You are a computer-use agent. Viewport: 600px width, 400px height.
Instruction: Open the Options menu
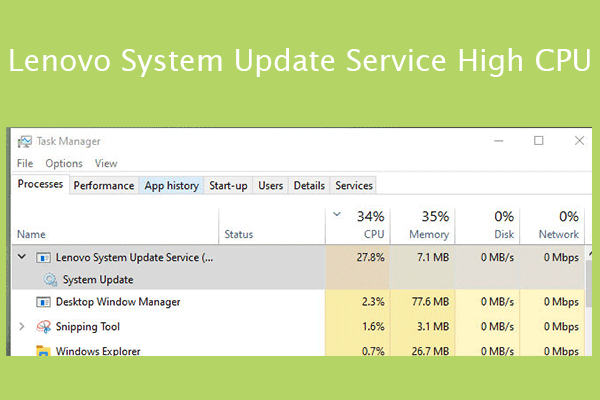(64, 163)
